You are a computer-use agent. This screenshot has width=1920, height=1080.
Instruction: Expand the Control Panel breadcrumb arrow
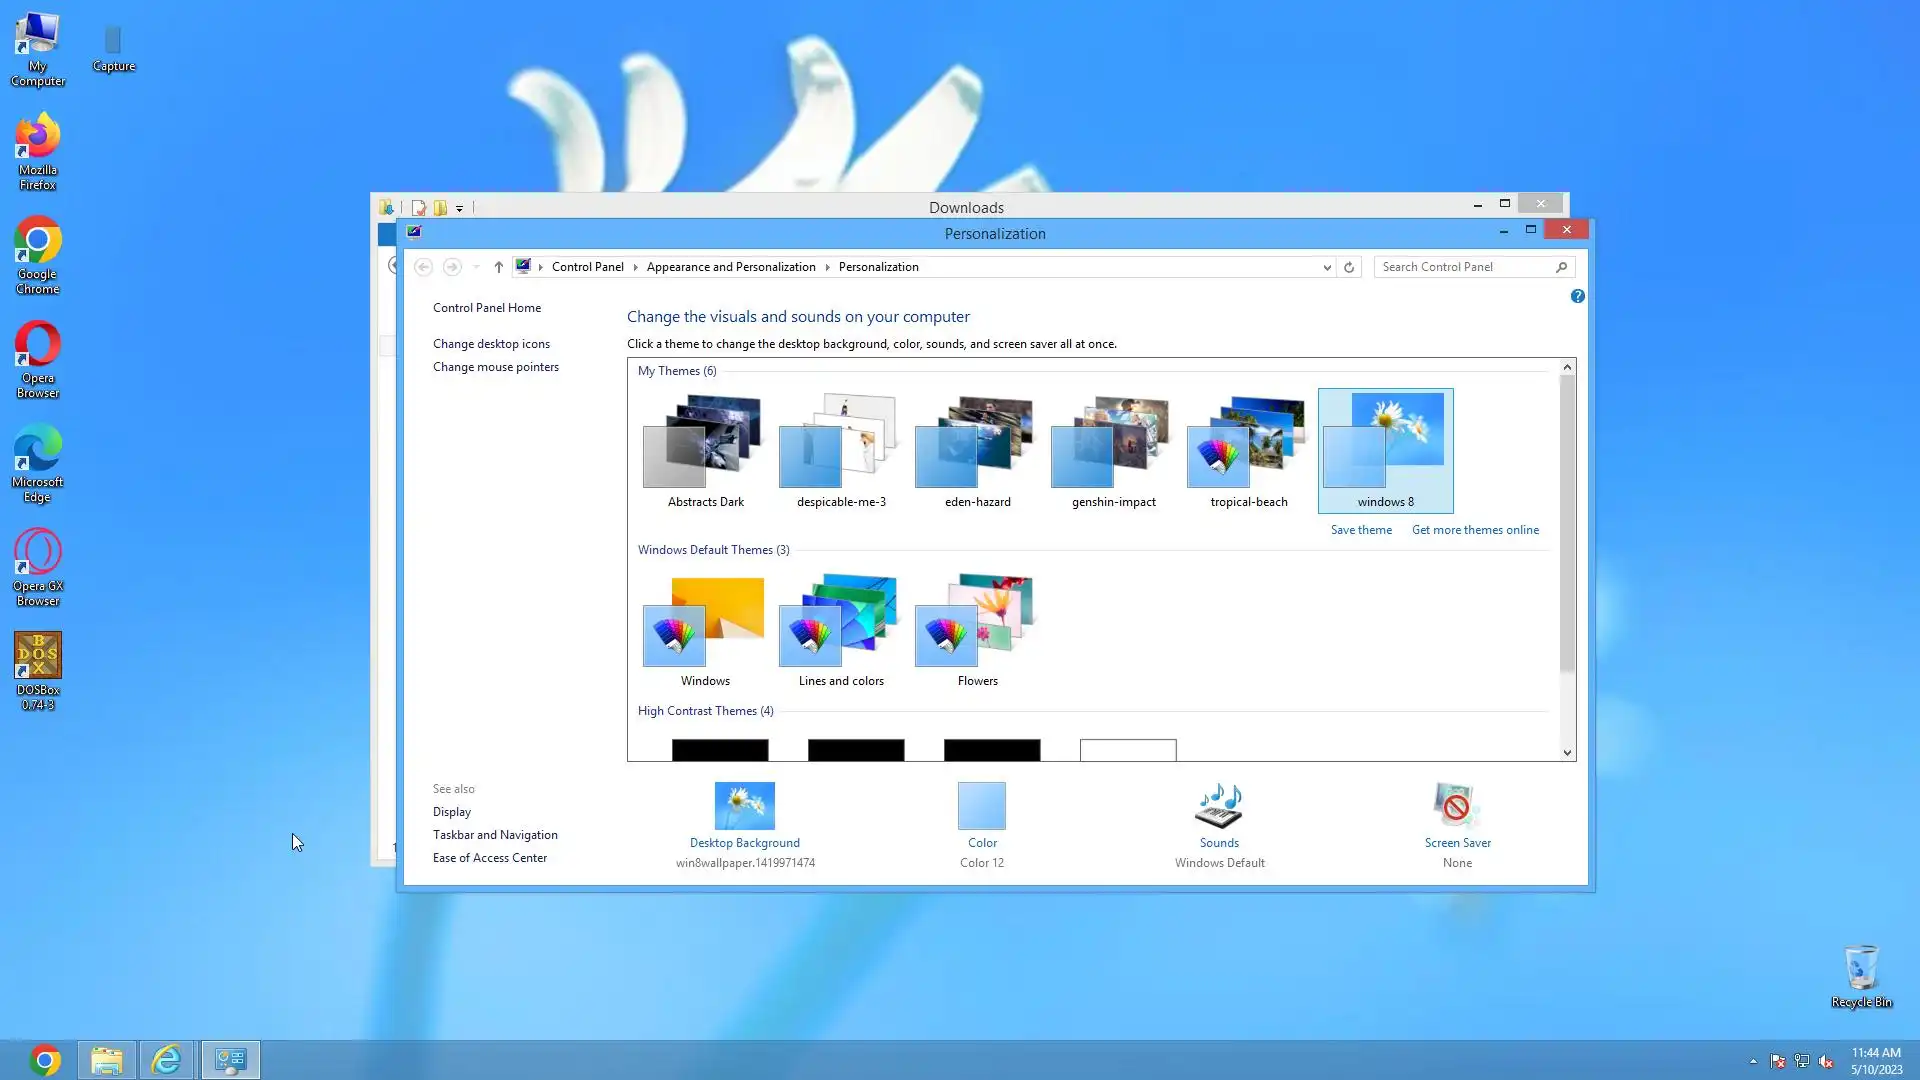click(x=635, y=267)
